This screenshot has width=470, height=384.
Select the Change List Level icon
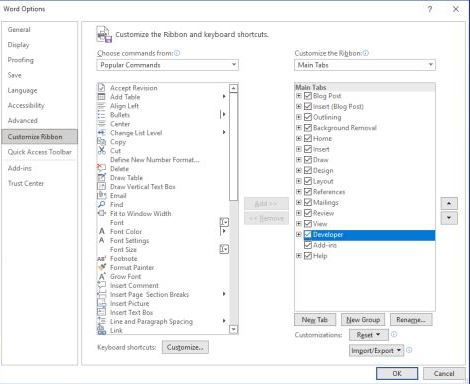[x=101, y=133]
